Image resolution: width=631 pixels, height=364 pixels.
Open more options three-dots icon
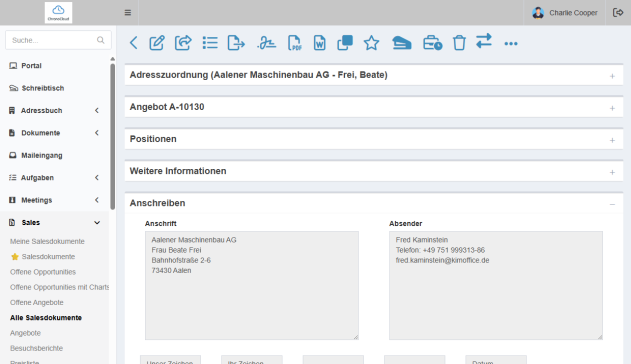(x=511, y=43)
